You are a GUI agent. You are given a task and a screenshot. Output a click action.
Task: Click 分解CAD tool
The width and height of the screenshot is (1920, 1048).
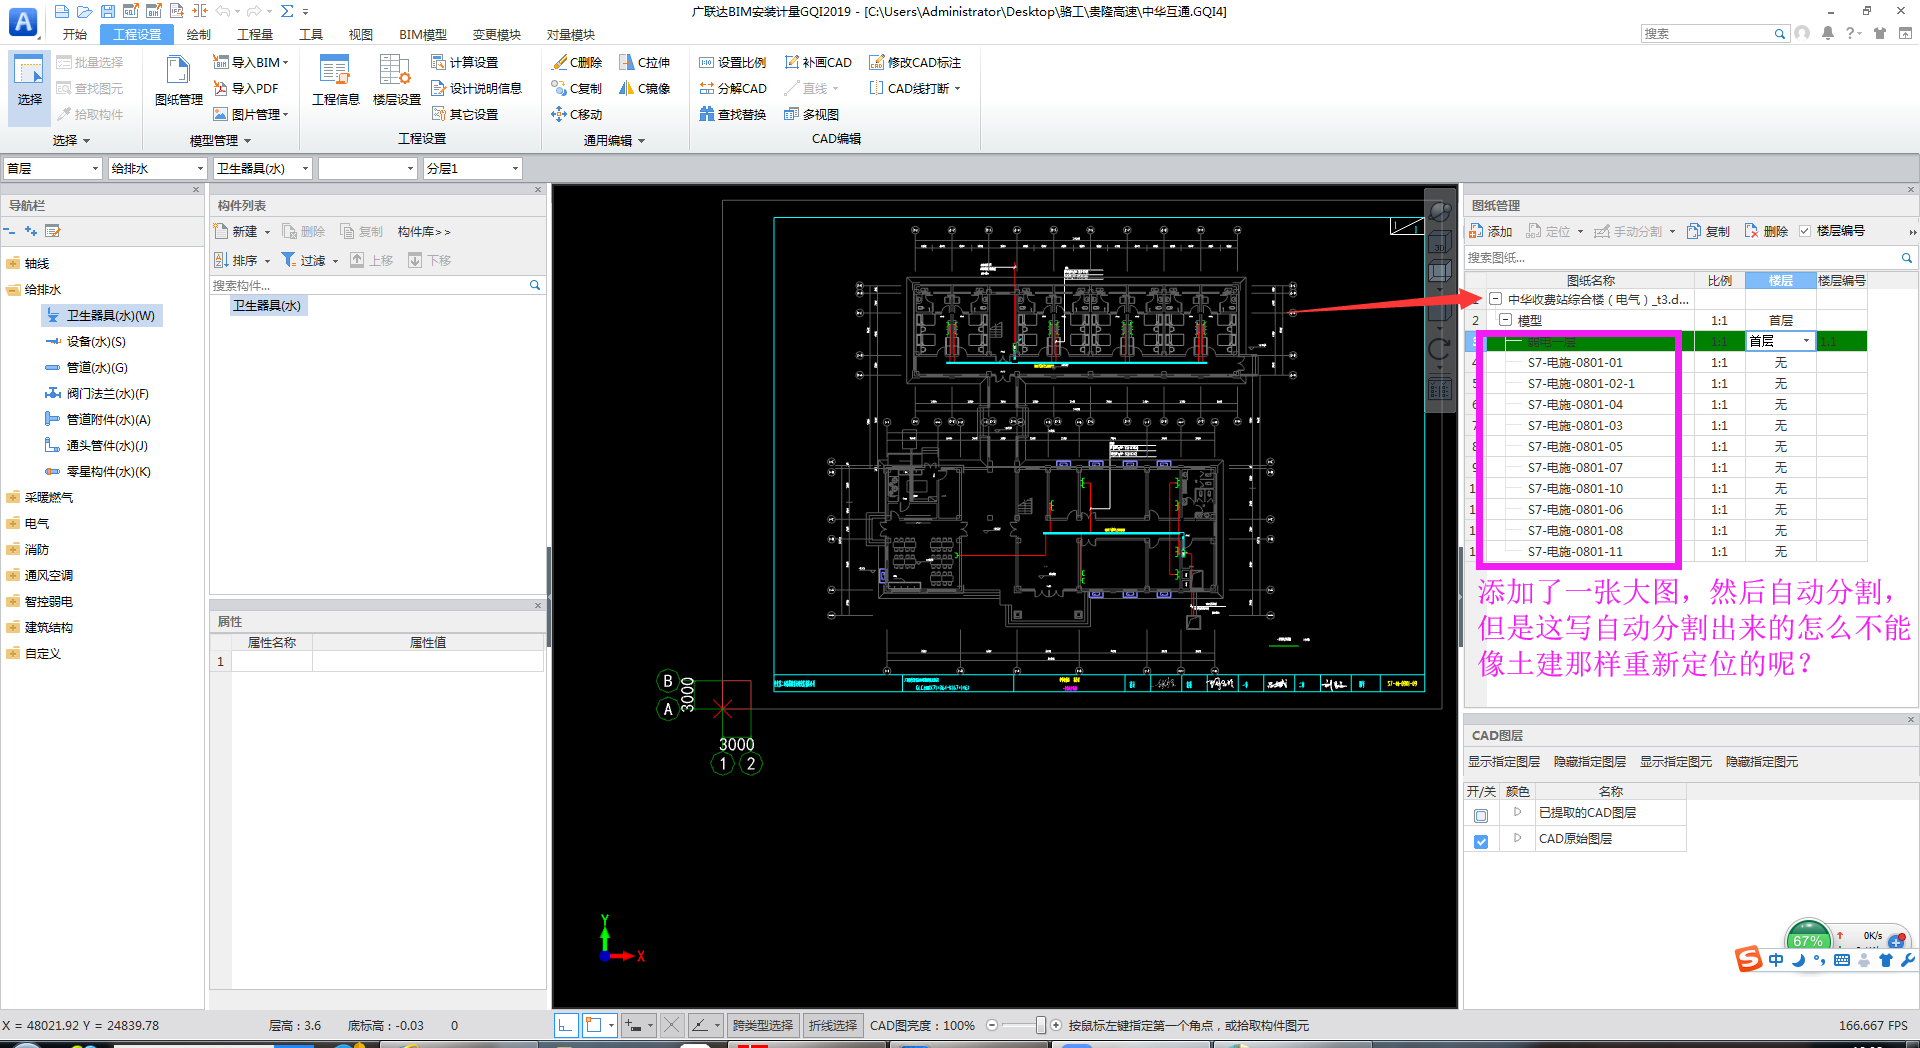732,88
